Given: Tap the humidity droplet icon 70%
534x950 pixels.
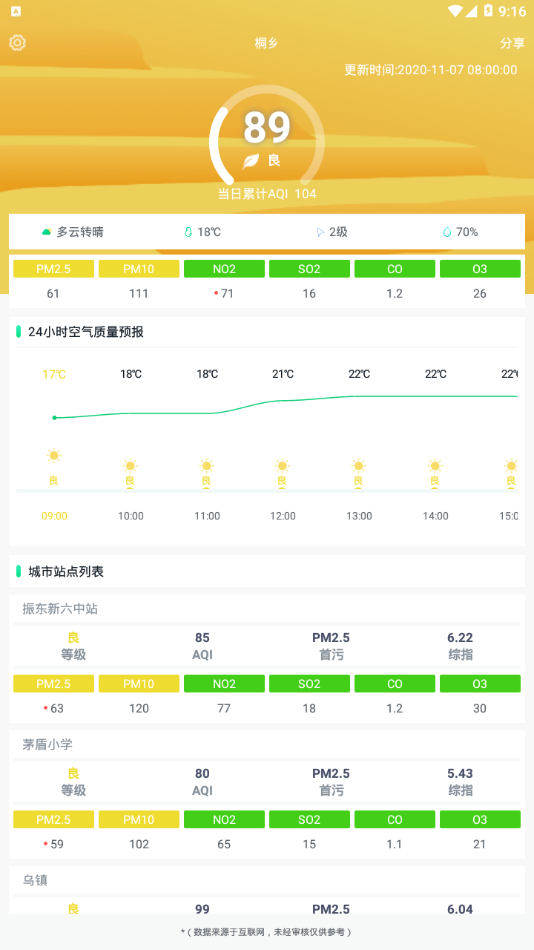Looking at the screenshot, I should point(447,232).
